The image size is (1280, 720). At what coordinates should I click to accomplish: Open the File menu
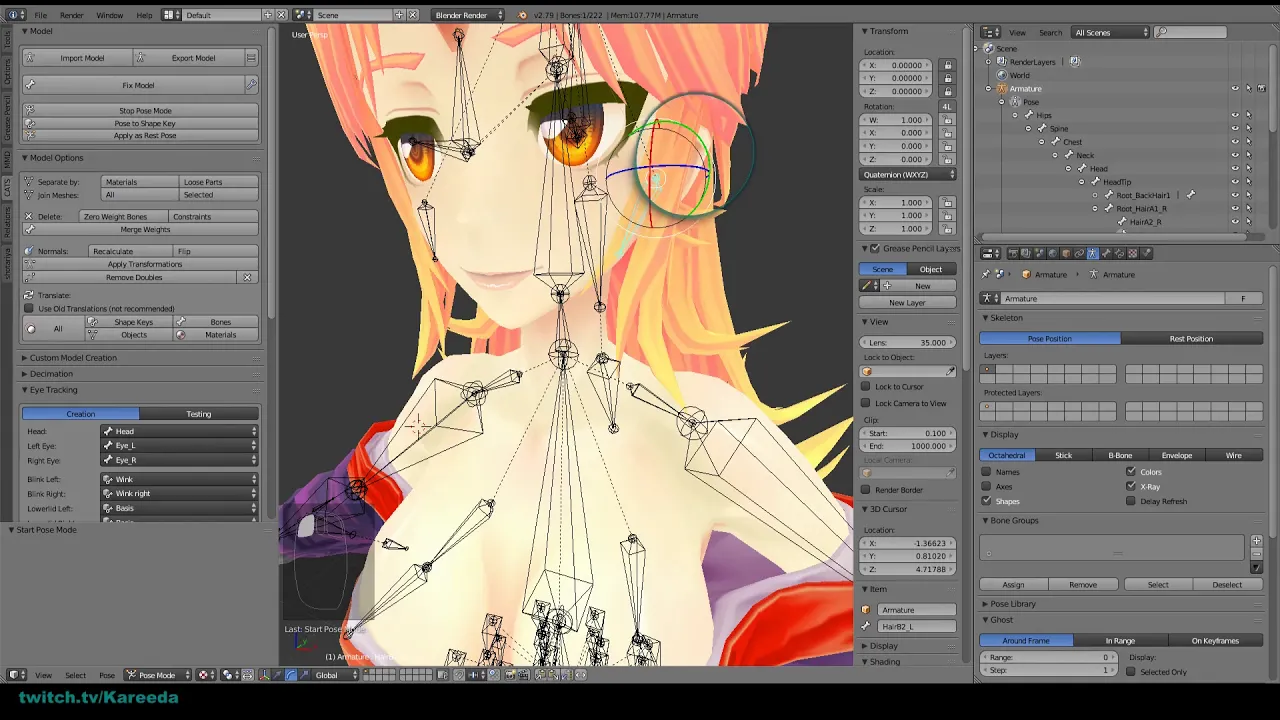point(40,15)
